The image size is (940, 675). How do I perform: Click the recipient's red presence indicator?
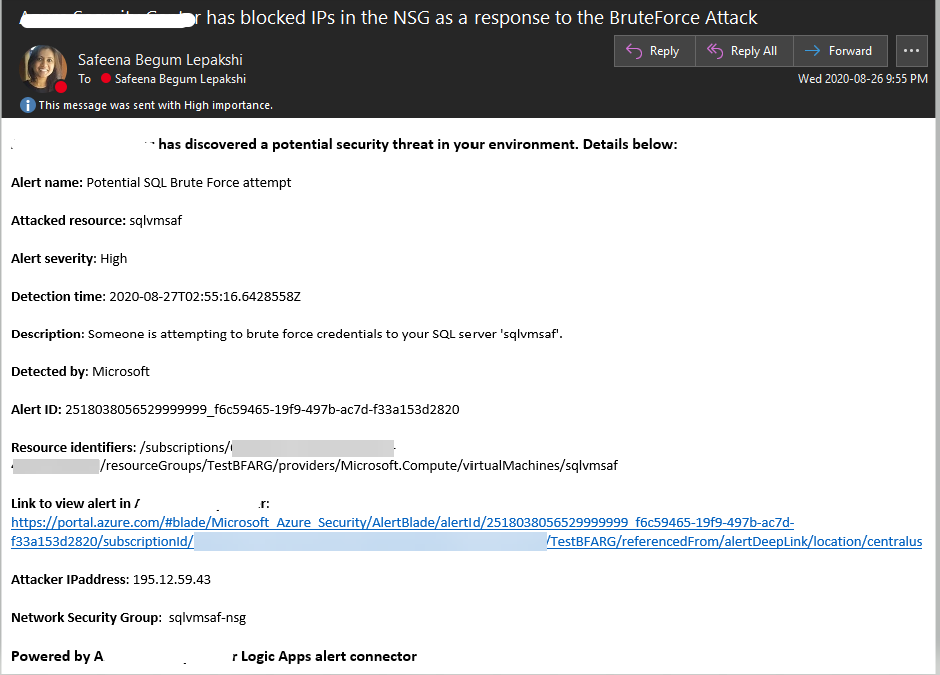click(106, 79)
